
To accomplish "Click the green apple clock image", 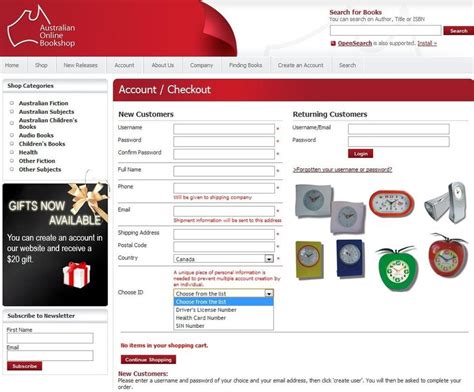I will (397, 268).
